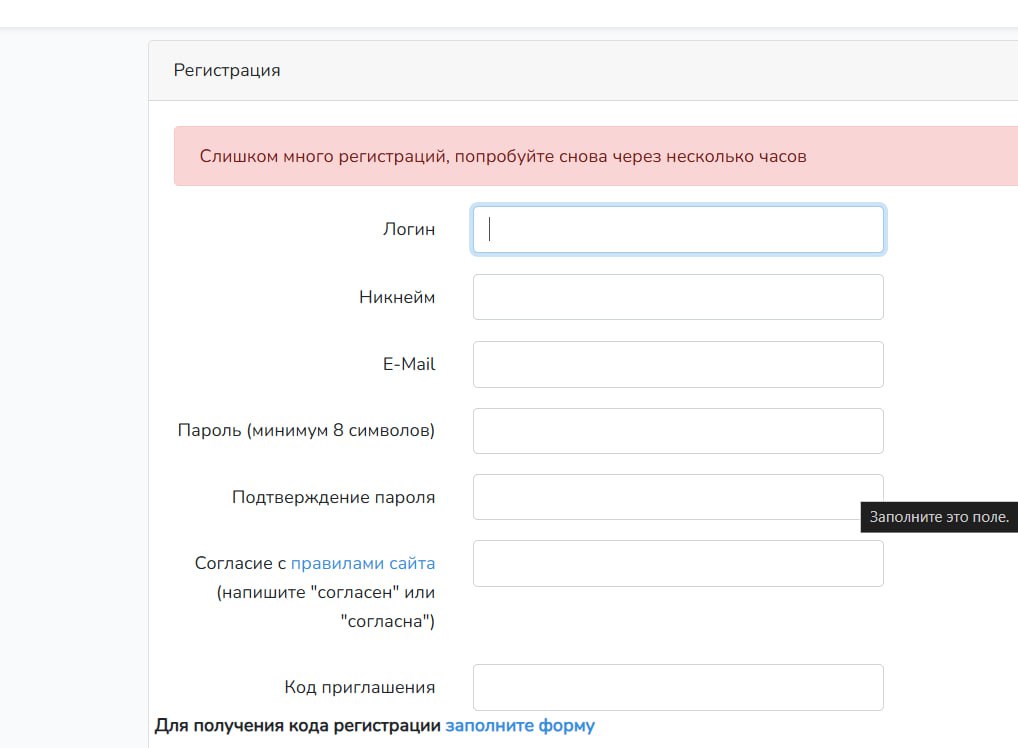Click the Регистрация panel header
The width and height of the screenshot is (1018, 748).
[x=227, y=71]
